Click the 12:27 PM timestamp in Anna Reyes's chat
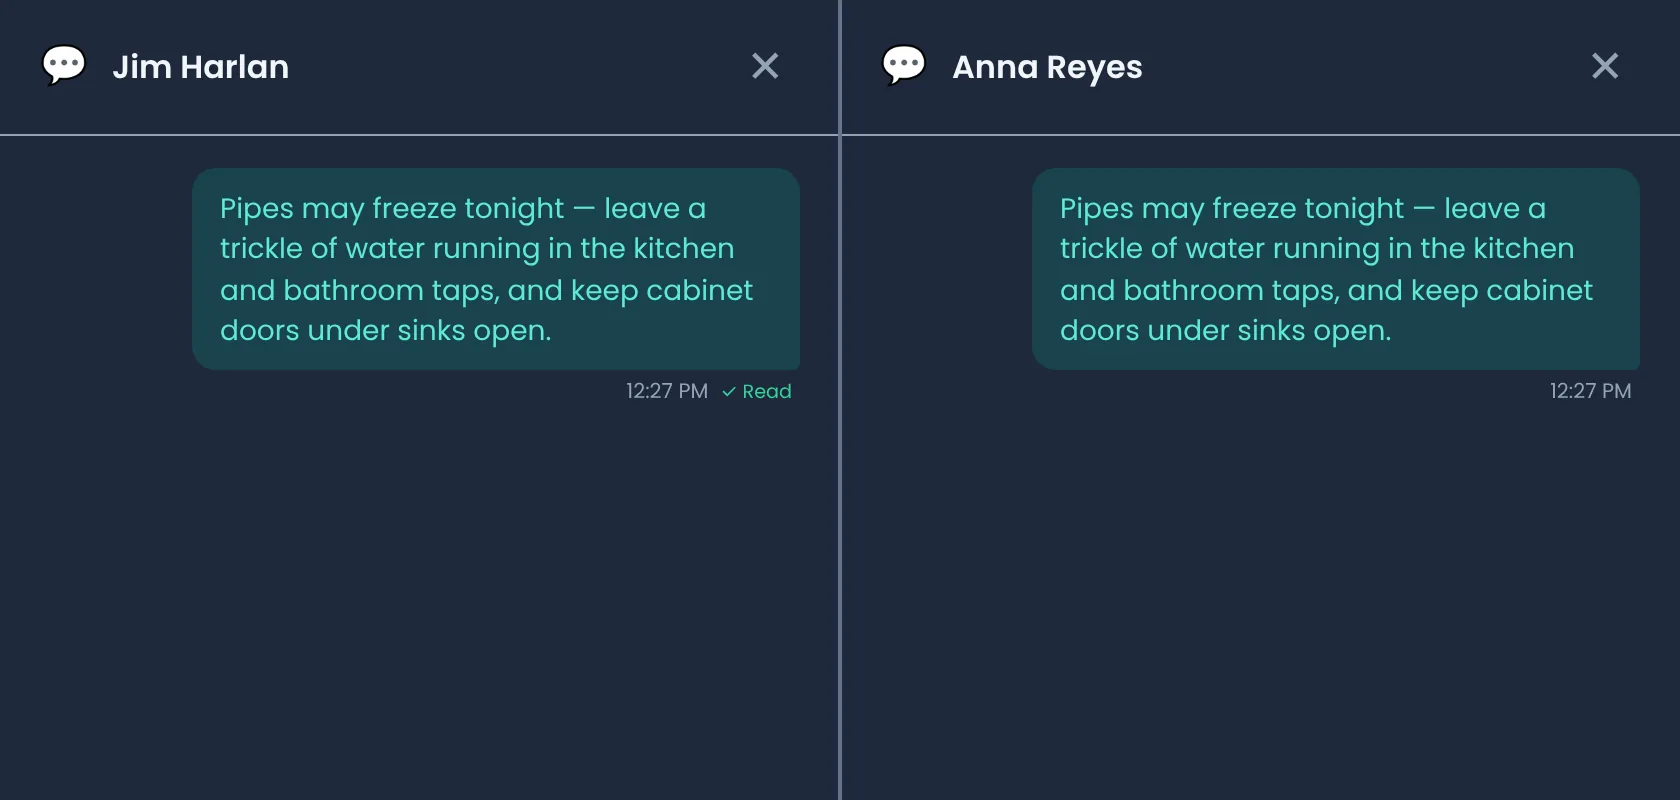 coord(1590,391)
